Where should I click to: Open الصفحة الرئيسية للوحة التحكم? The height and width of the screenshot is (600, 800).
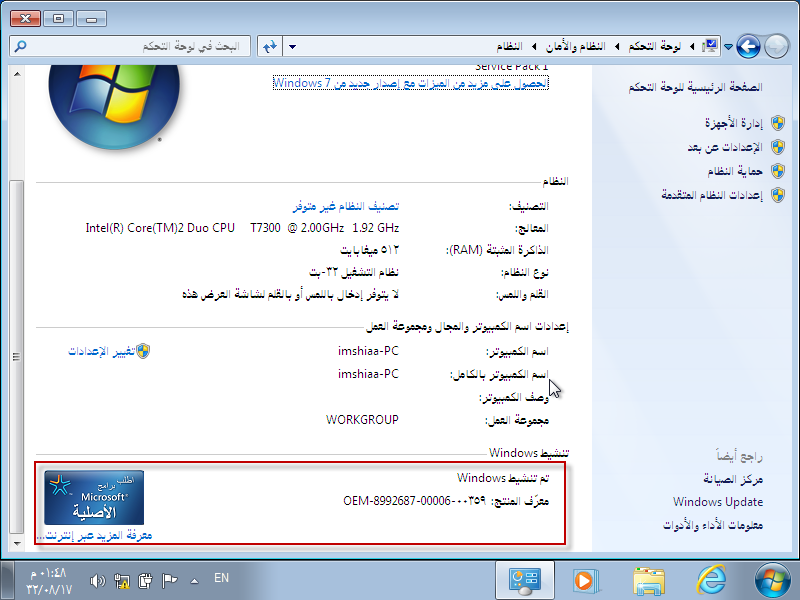[695, 87]
